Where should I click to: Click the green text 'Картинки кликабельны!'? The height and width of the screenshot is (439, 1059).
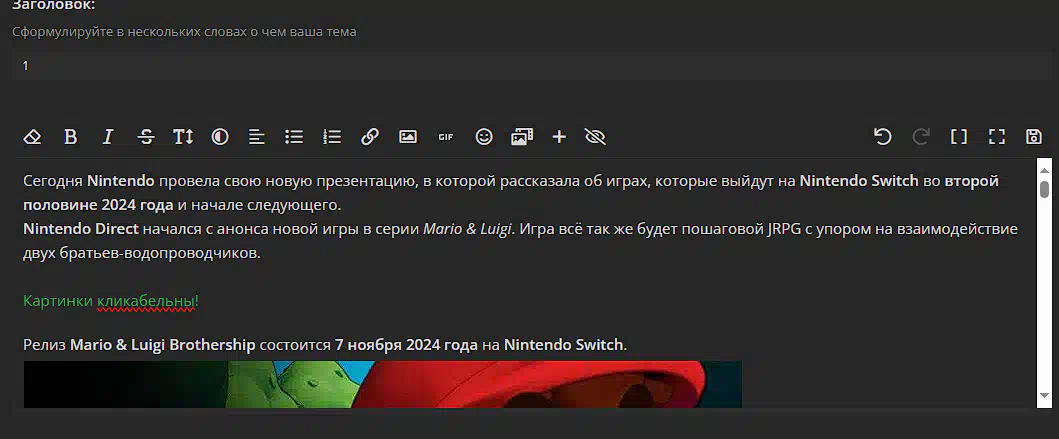coord(111,301)
